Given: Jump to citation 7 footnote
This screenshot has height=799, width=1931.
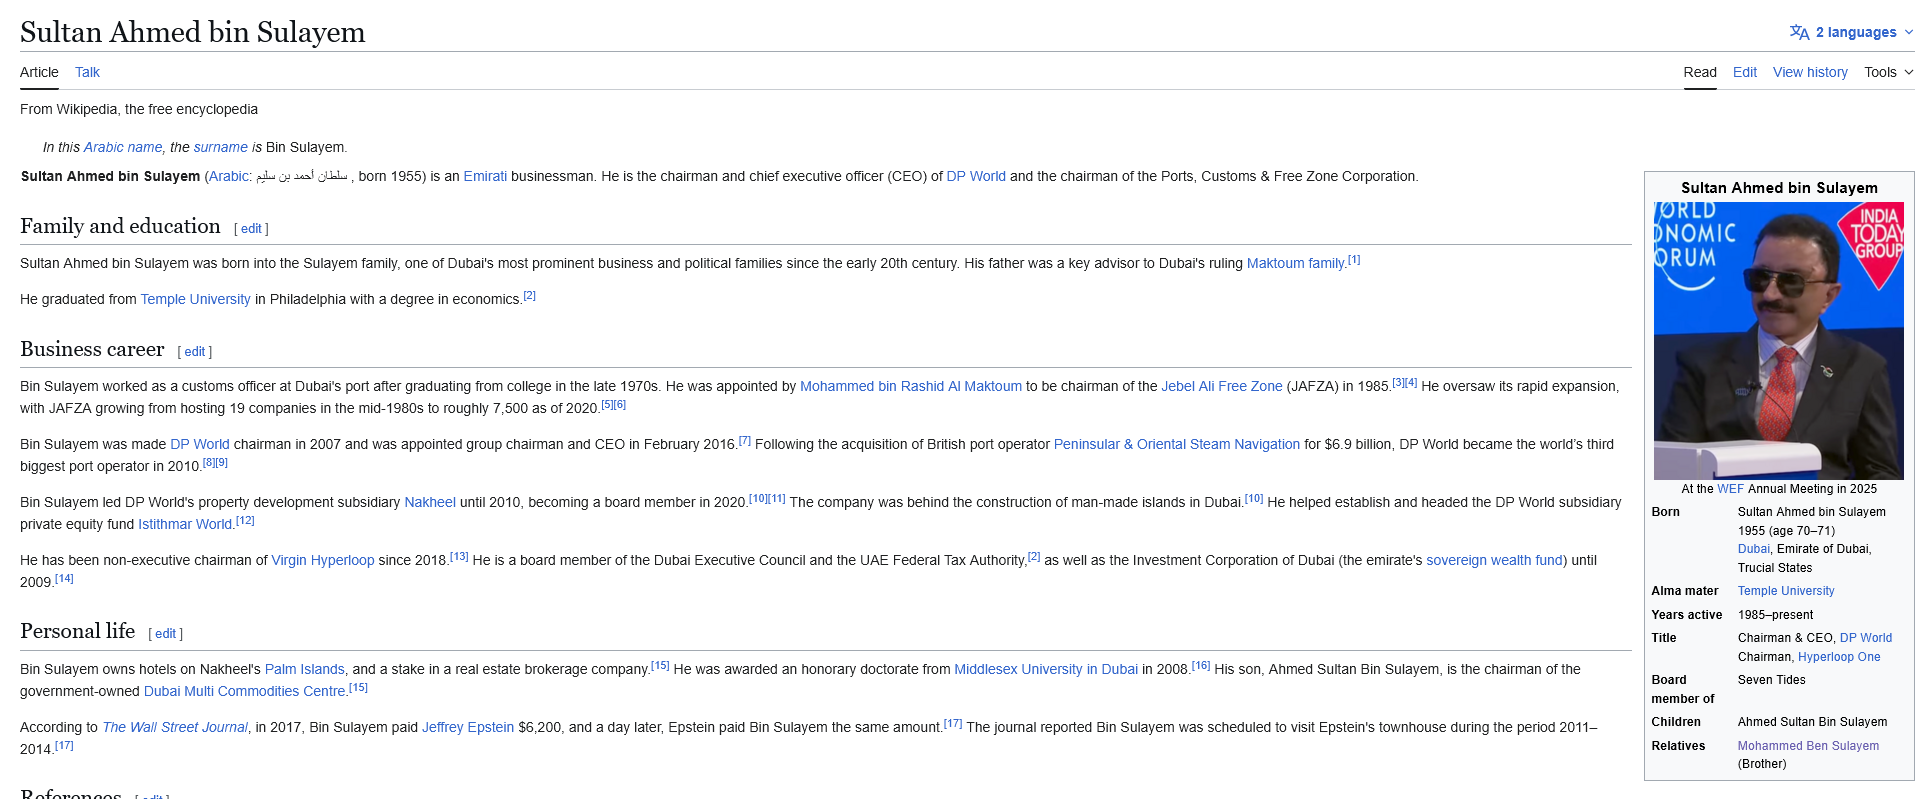Looking at the screenshot, I should (745, 441).
